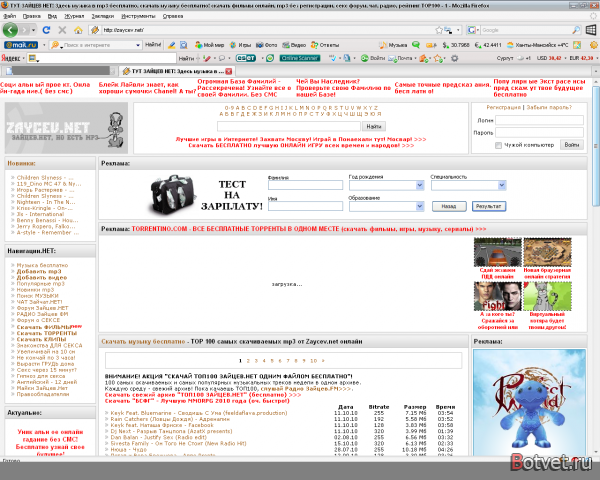Click the Войти login button
The height and width of the screenshot is (480, 600).
pos(572,145)
